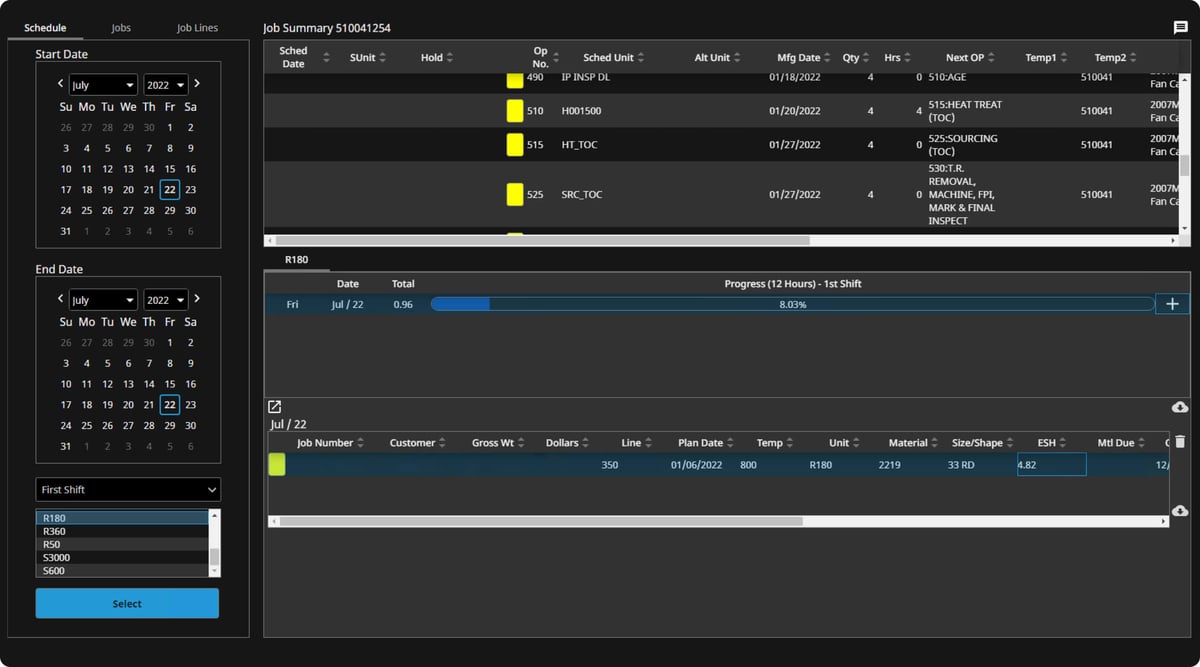Click trash delete icon beside job table
The image size is (1200, 667).
1180,442
